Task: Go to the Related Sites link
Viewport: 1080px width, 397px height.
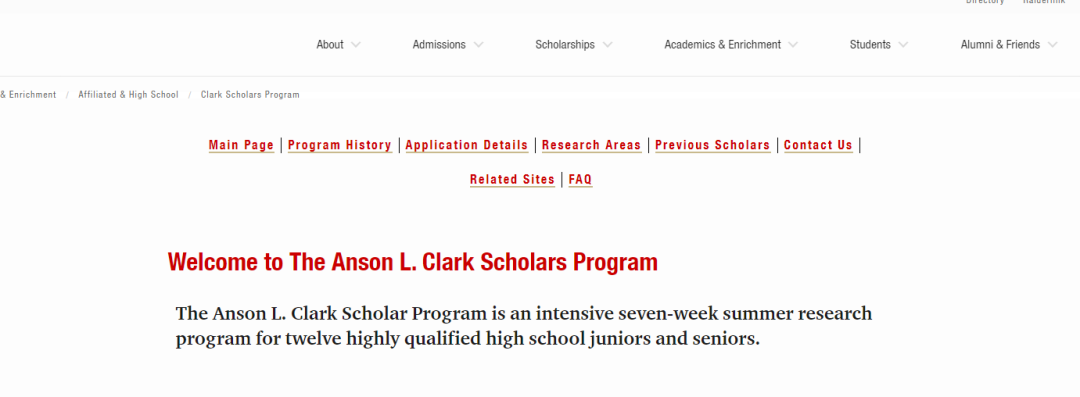Action: 512,180
